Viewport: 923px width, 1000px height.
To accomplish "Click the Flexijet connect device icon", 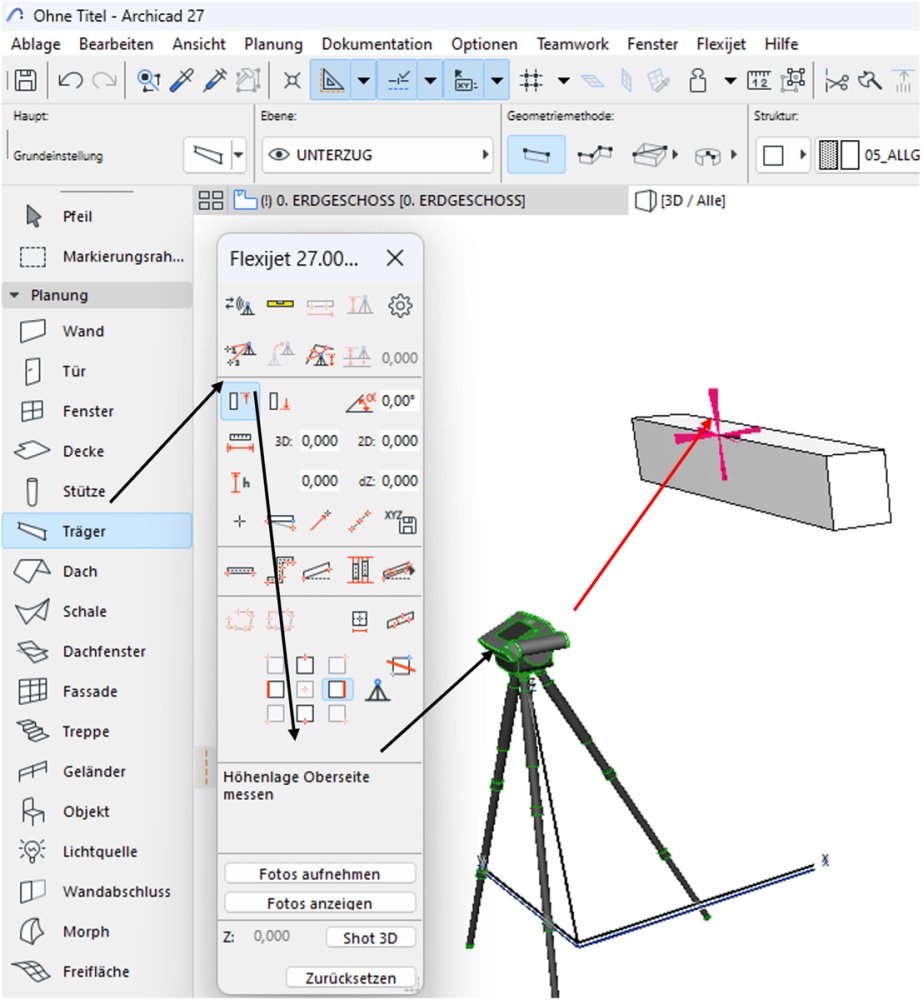I will click(x=239, y=305).
